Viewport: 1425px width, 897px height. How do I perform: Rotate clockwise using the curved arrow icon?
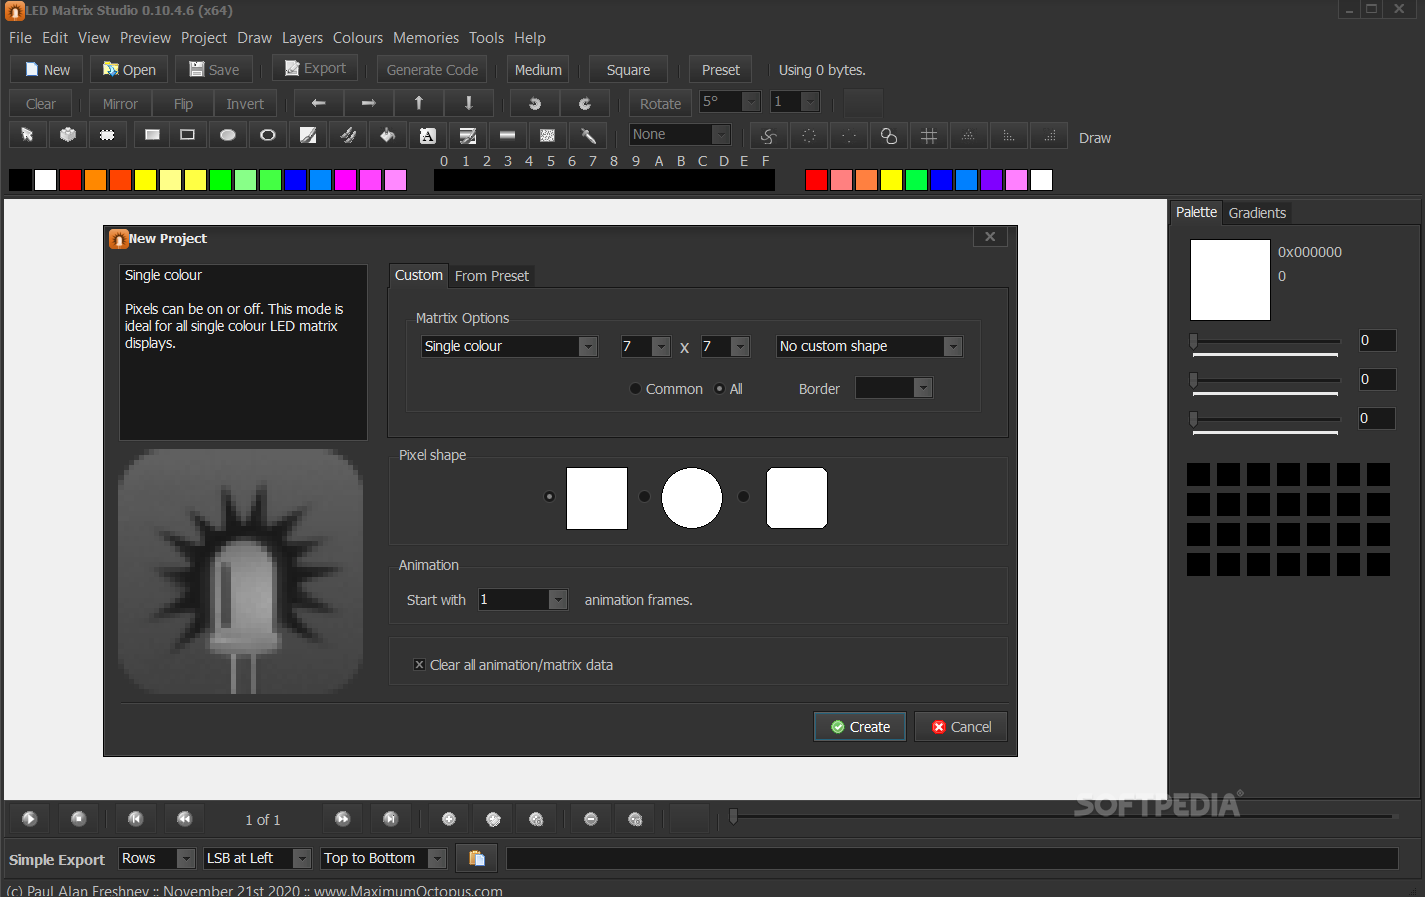[x=585, y=103]
